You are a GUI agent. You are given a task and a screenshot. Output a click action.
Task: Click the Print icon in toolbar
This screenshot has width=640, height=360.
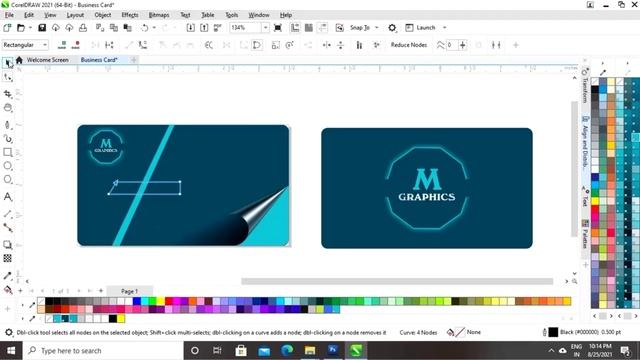tap(83, 28)
